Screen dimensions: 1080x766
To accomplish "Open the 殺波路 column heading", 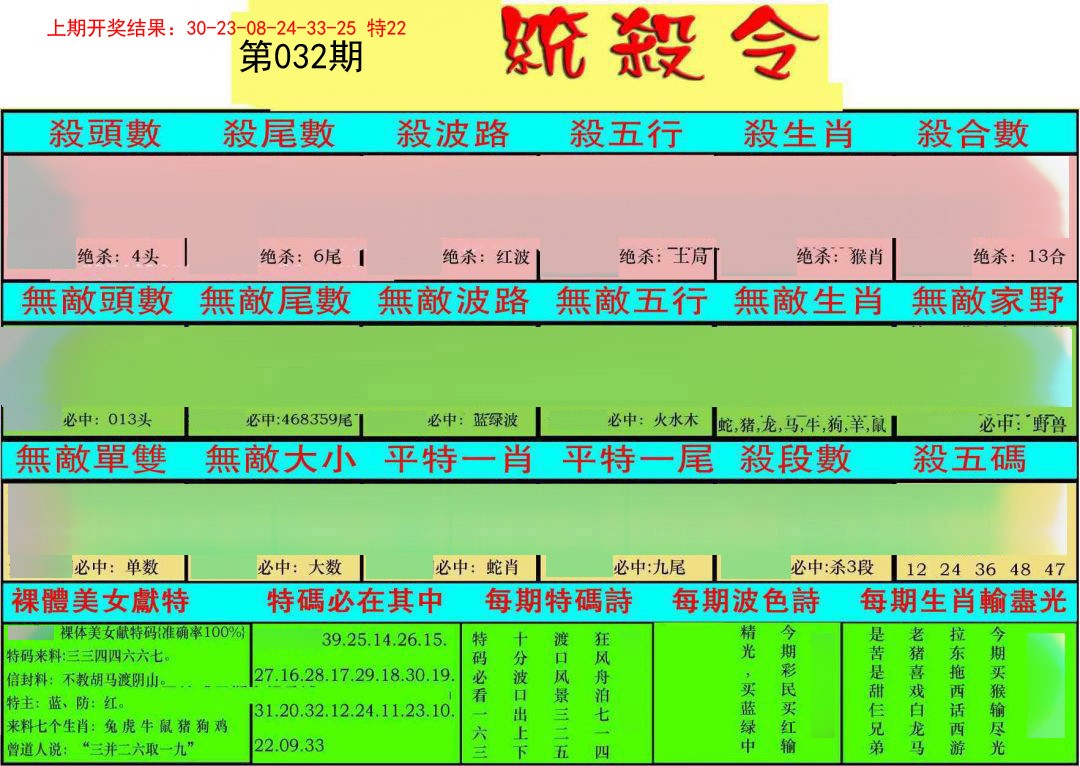I will coord(452,133).
